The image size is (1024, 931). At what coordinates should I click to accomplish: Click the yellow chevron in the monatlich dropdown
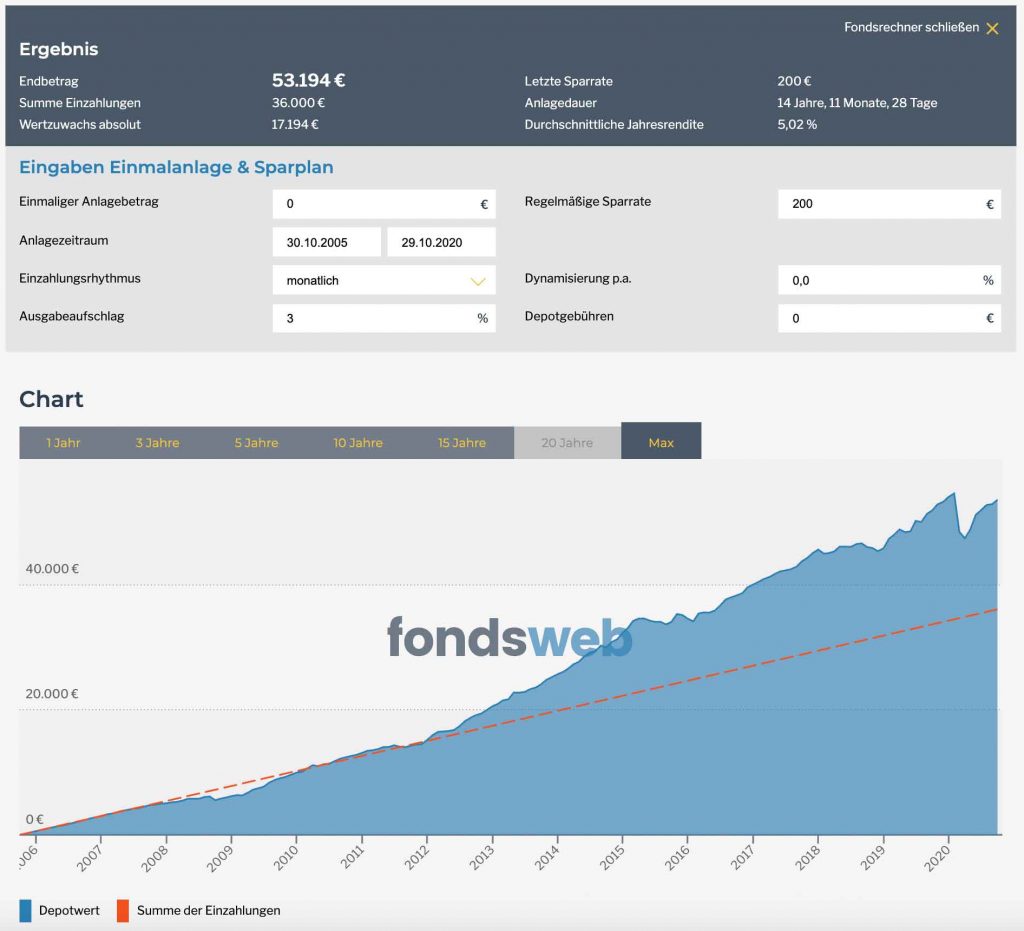coord(478,281)
